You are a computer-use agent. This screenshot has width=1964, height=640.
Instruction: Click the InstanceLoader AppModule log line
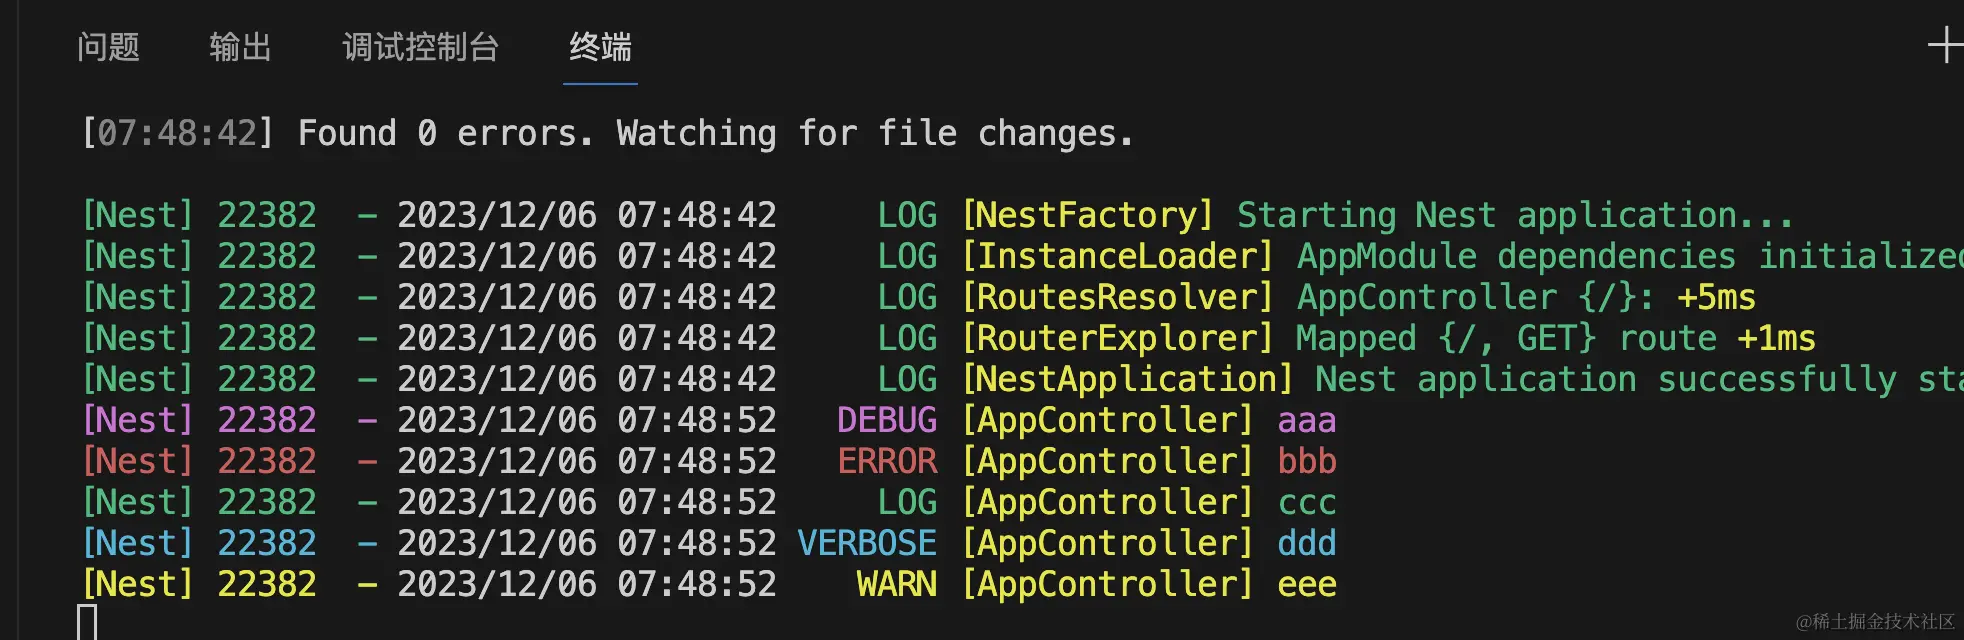1022,256
